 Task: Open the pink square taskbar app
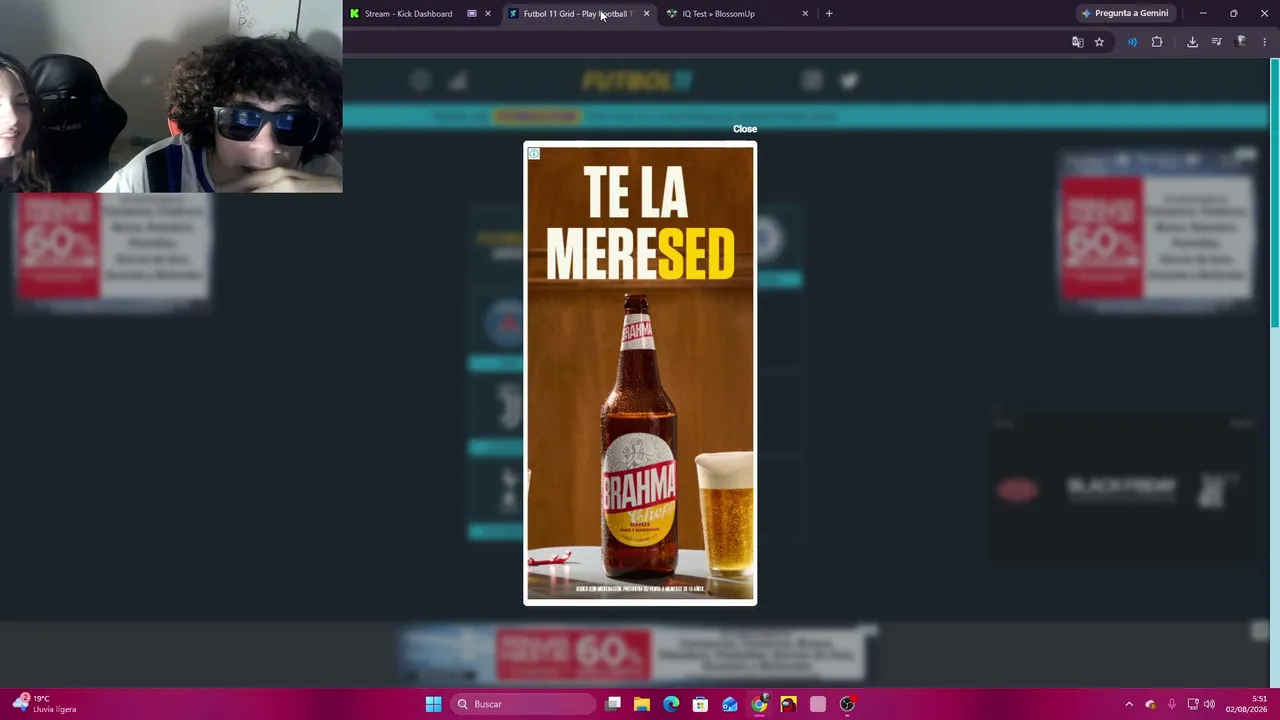818,704
